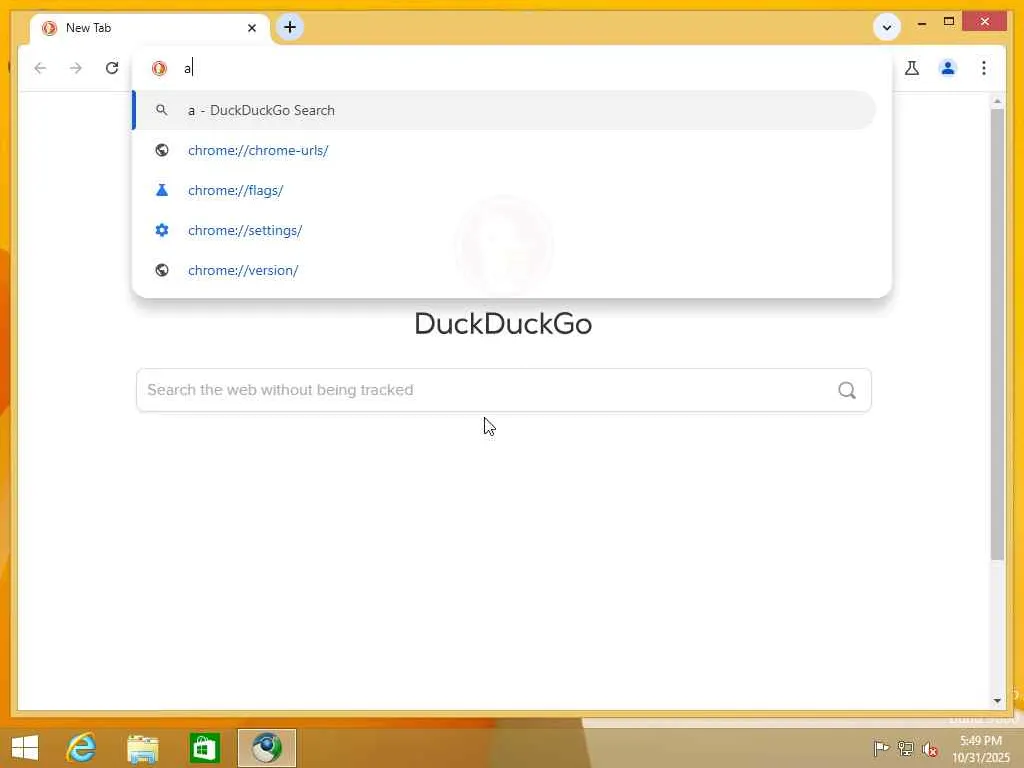Open Chrome Labs flask icon in toolbar

pos(912,68)
